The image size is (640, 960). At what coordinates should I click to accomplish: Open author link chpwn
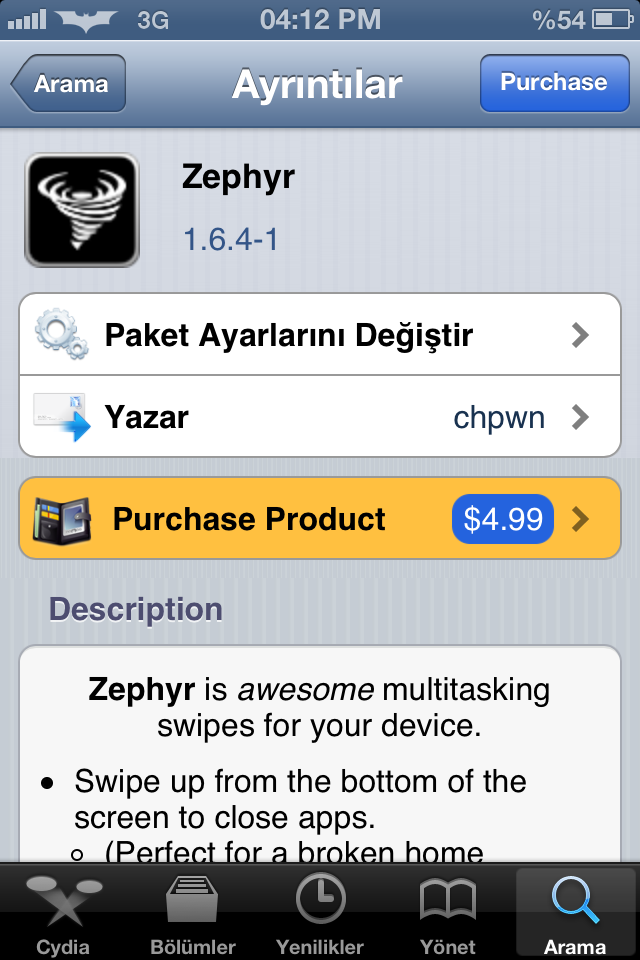pos(499,418)
